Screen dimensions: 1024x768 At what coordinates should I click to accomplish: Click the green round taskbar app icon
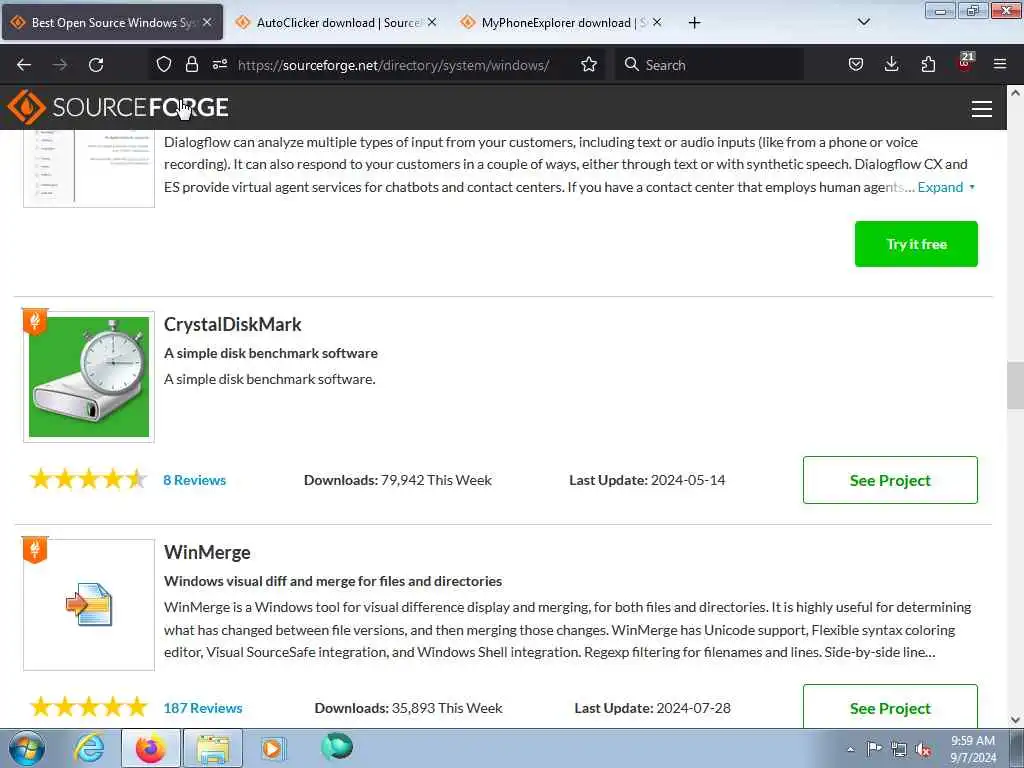[337, 746]
